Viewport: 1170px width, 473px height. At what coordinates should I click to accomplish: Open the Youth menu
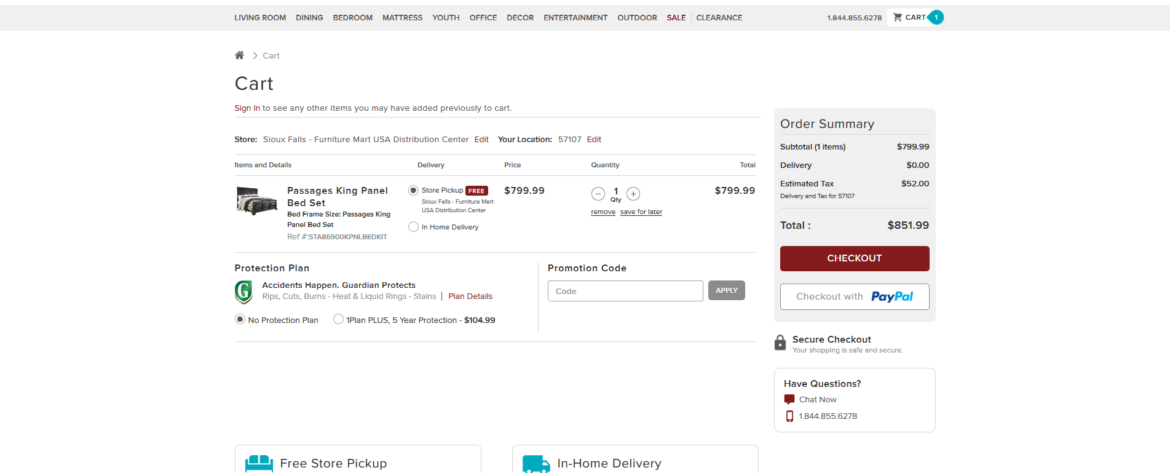[445, 17]
